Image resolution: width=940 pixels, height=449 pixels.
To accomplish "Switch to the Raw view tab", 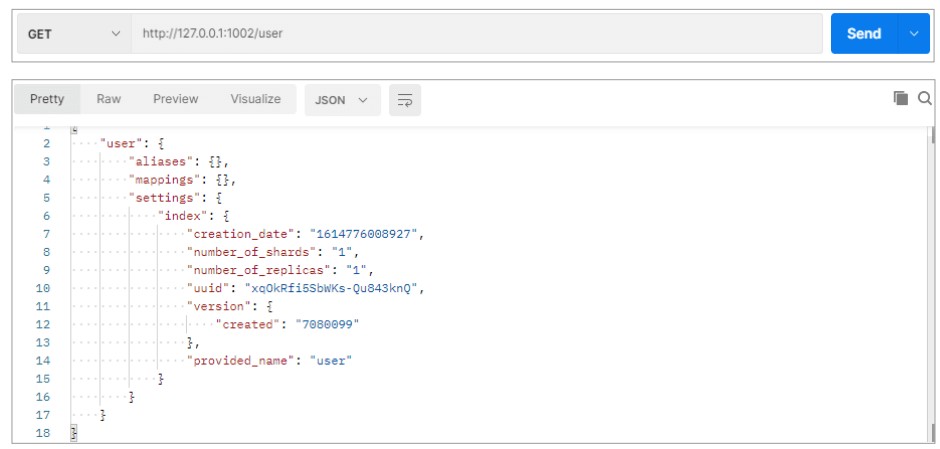I will click(x=109, y=99).
